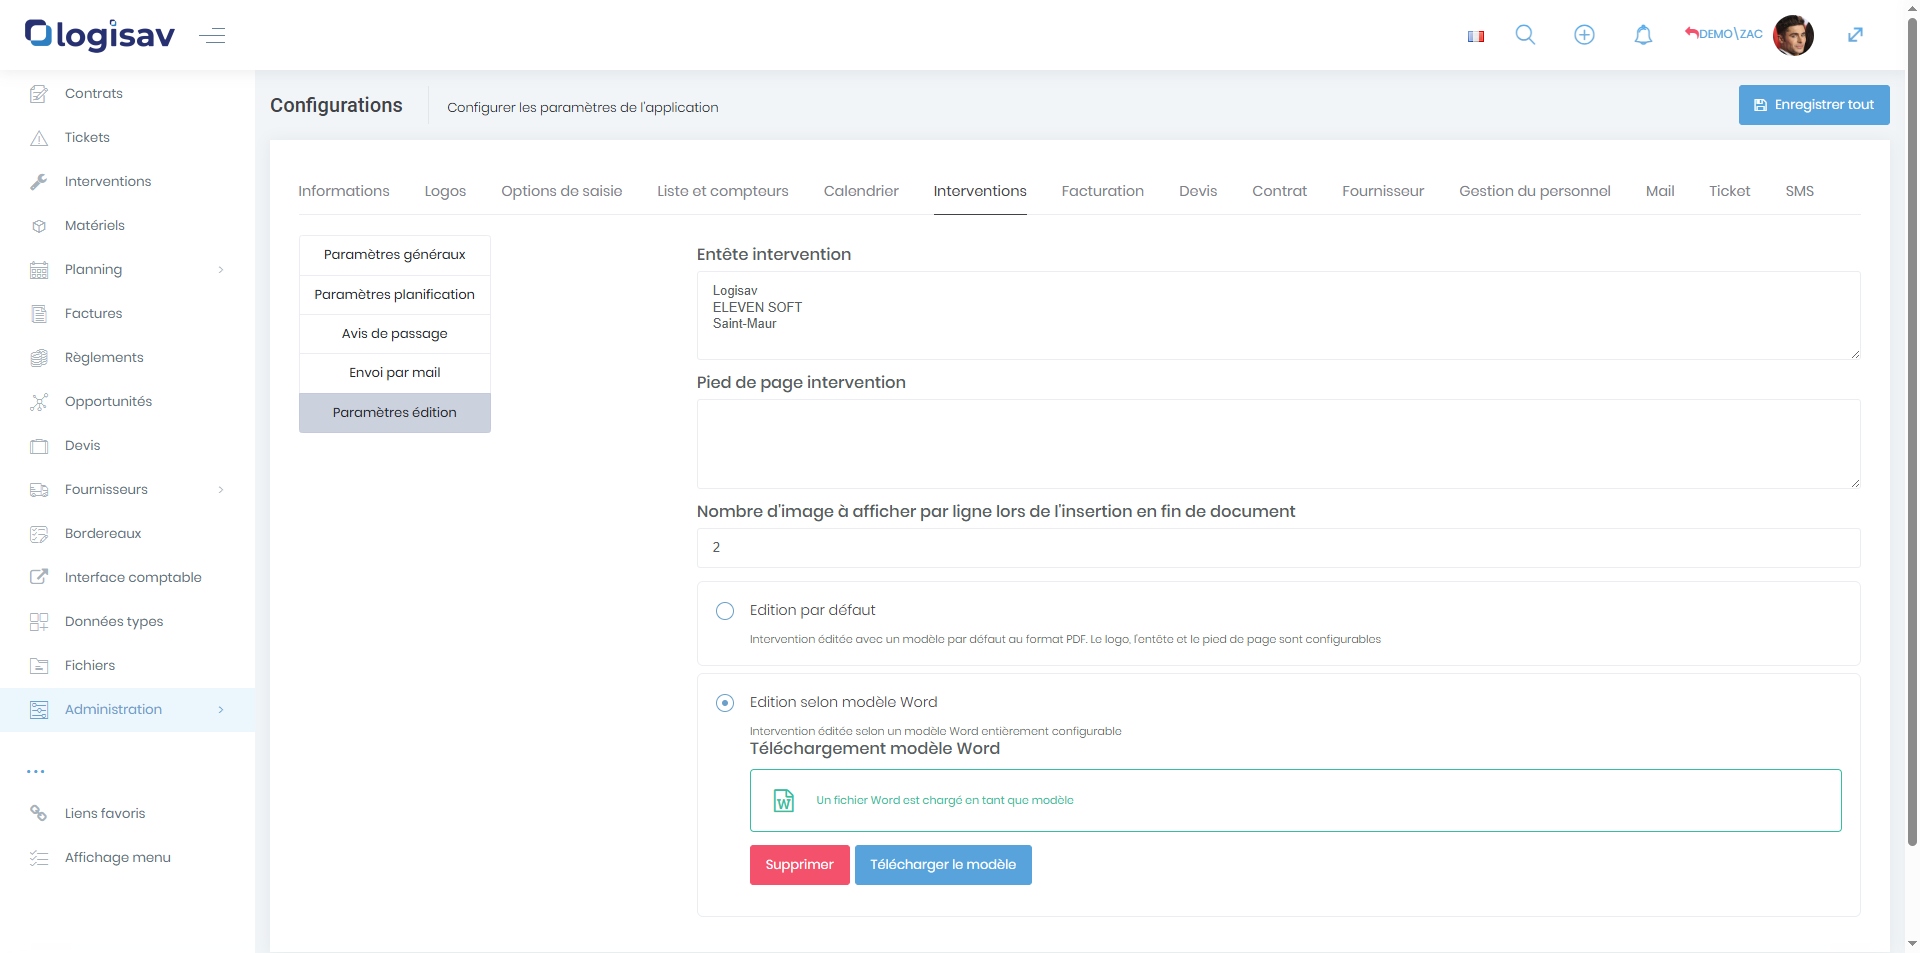Viewport: 1920px width, 953px height.
Task: Select the Edition par défaut radio option
Action: pos(725,611)
